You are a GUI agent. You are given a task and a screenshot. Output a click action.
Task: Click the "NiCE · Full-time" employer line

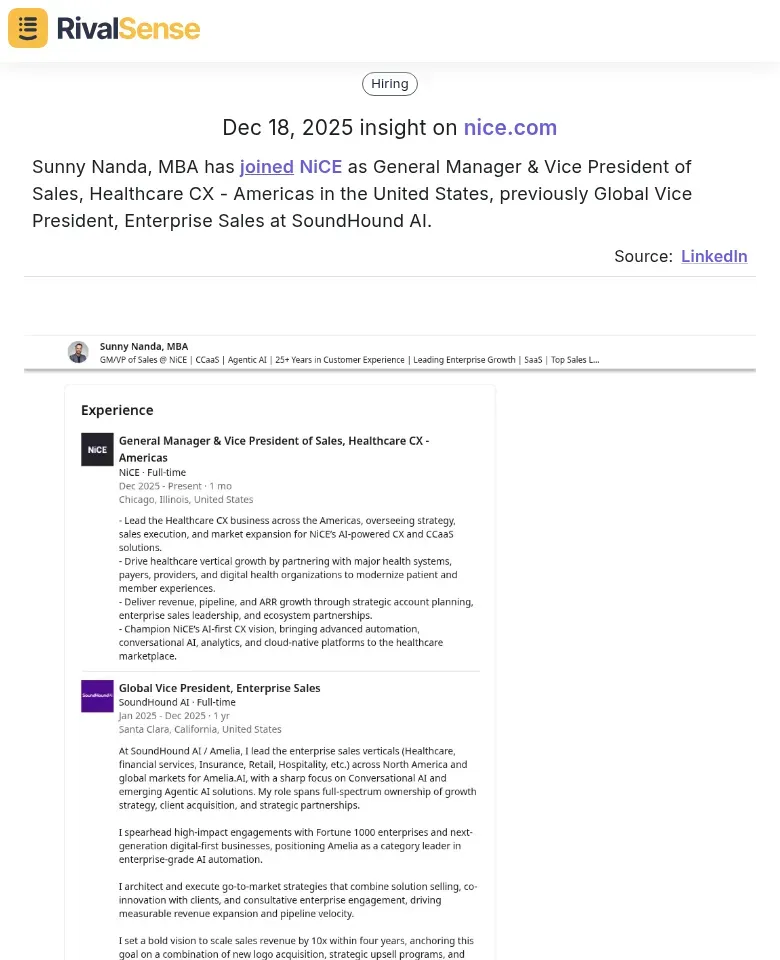(152, 472)
